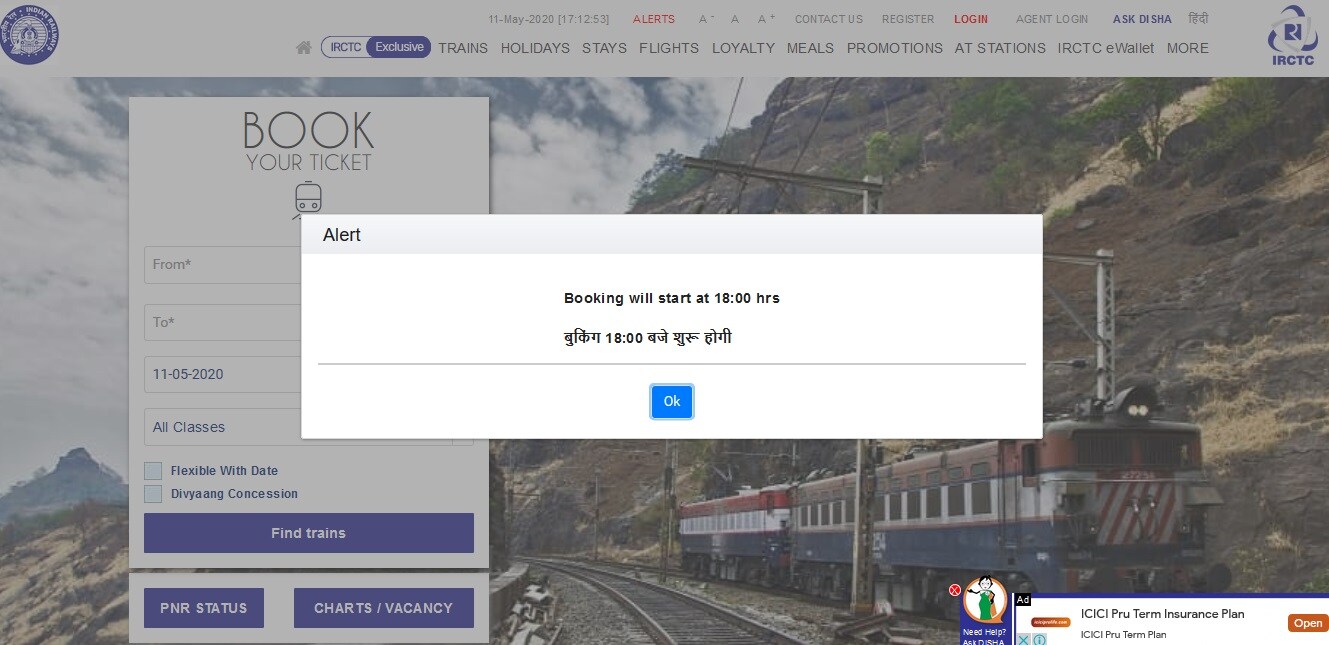Click the Open button on the ad
Screen dimensions: 1329x645
coord(1308,623)
